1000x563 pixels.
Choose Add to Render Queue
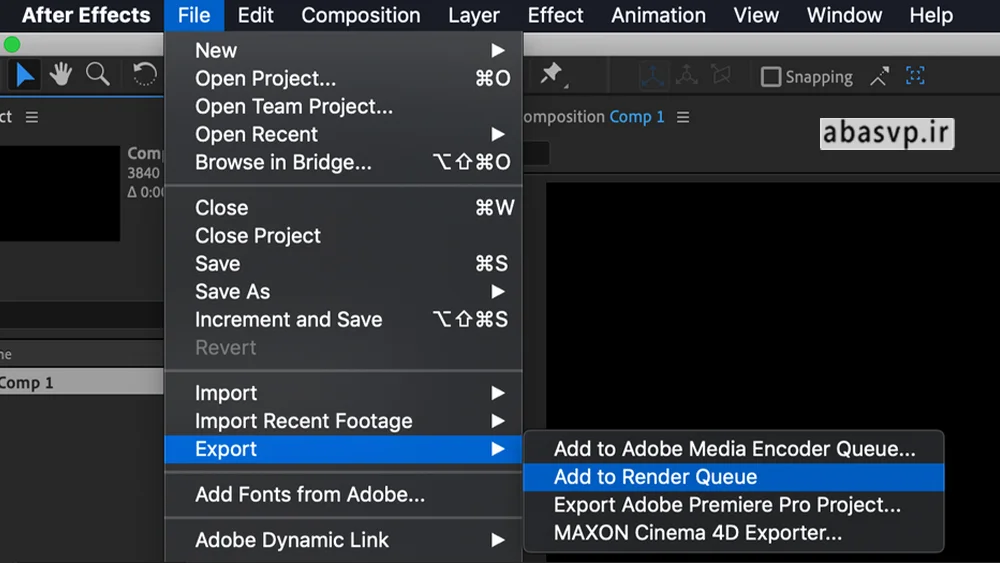733,477
